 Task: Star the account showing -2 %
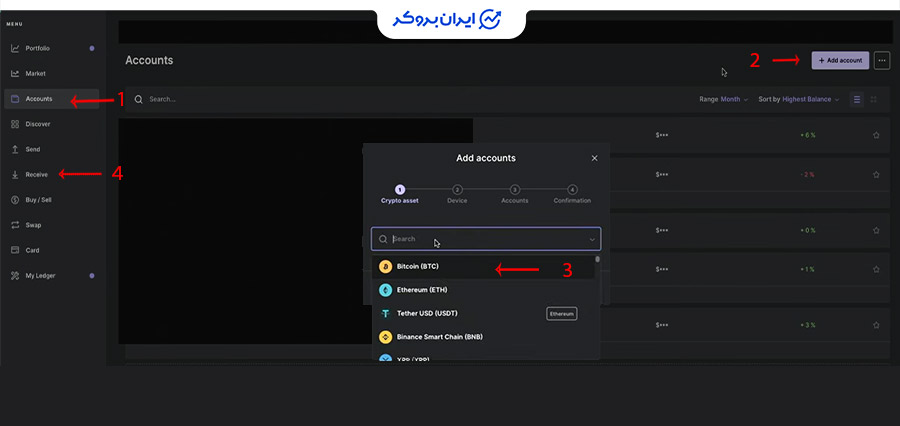coord(876,175)
